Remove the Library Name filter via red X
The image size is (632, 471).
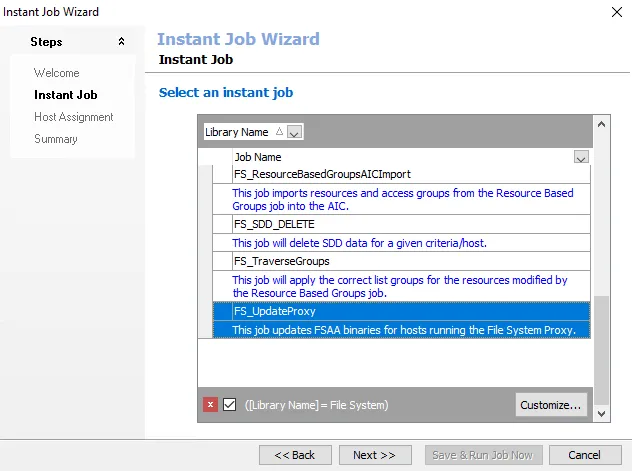click(x=210, y=404)
